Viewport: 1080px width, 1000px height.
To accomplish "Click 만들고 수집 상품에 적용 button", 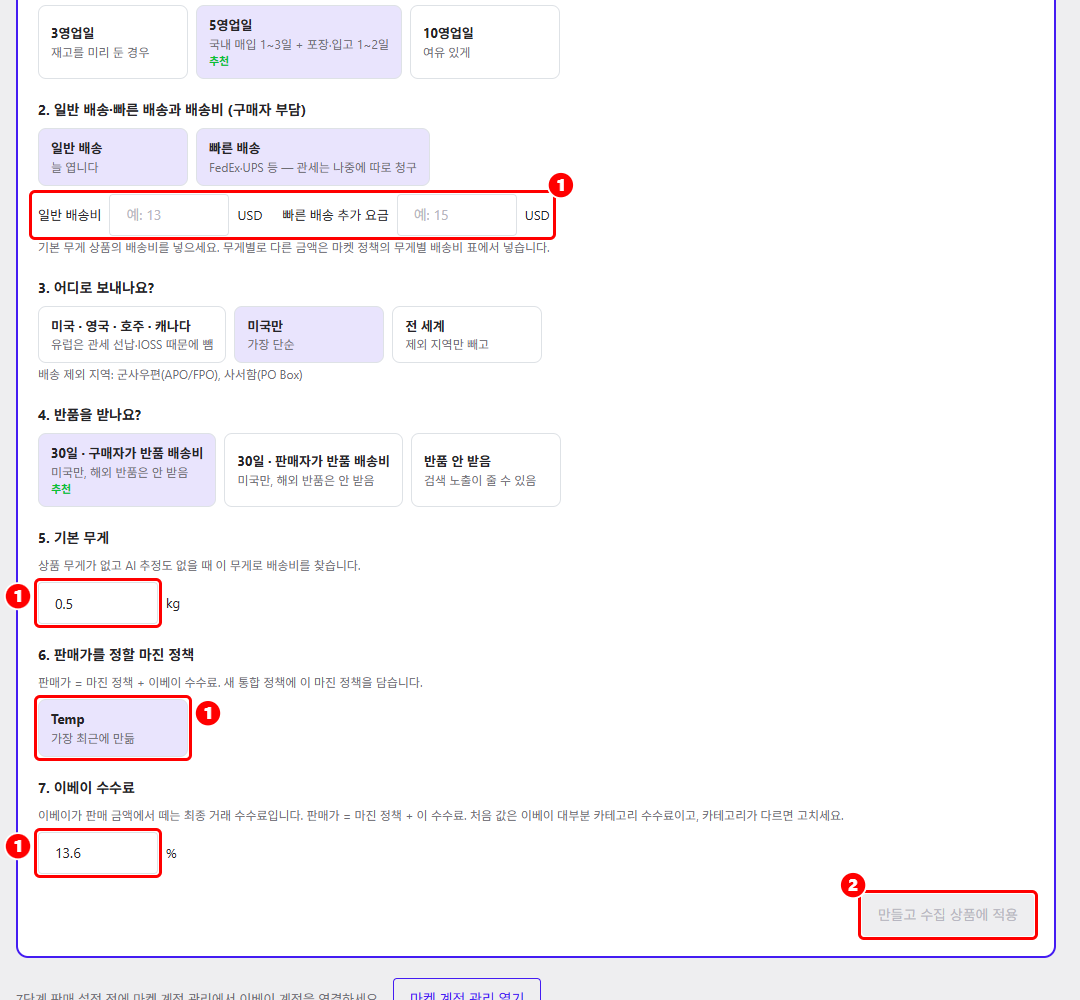I will (x=947, y=915).
